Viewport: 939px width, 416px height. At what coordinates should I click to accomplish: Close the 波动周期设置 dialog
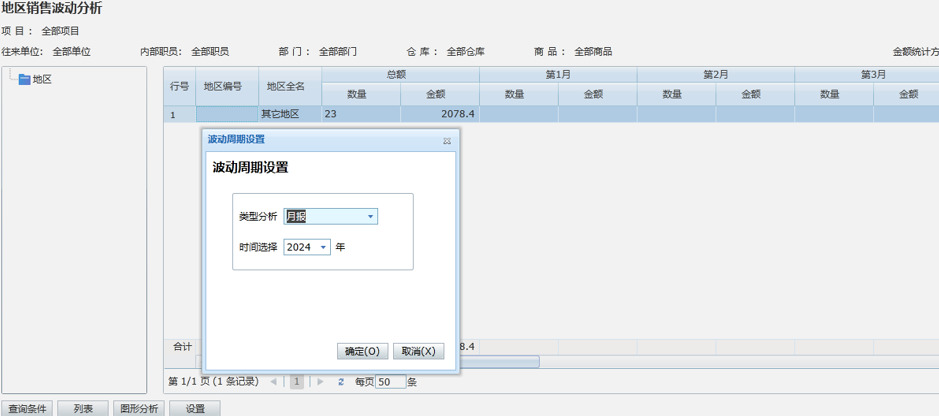pyautogui.click(x=447, y=141)
